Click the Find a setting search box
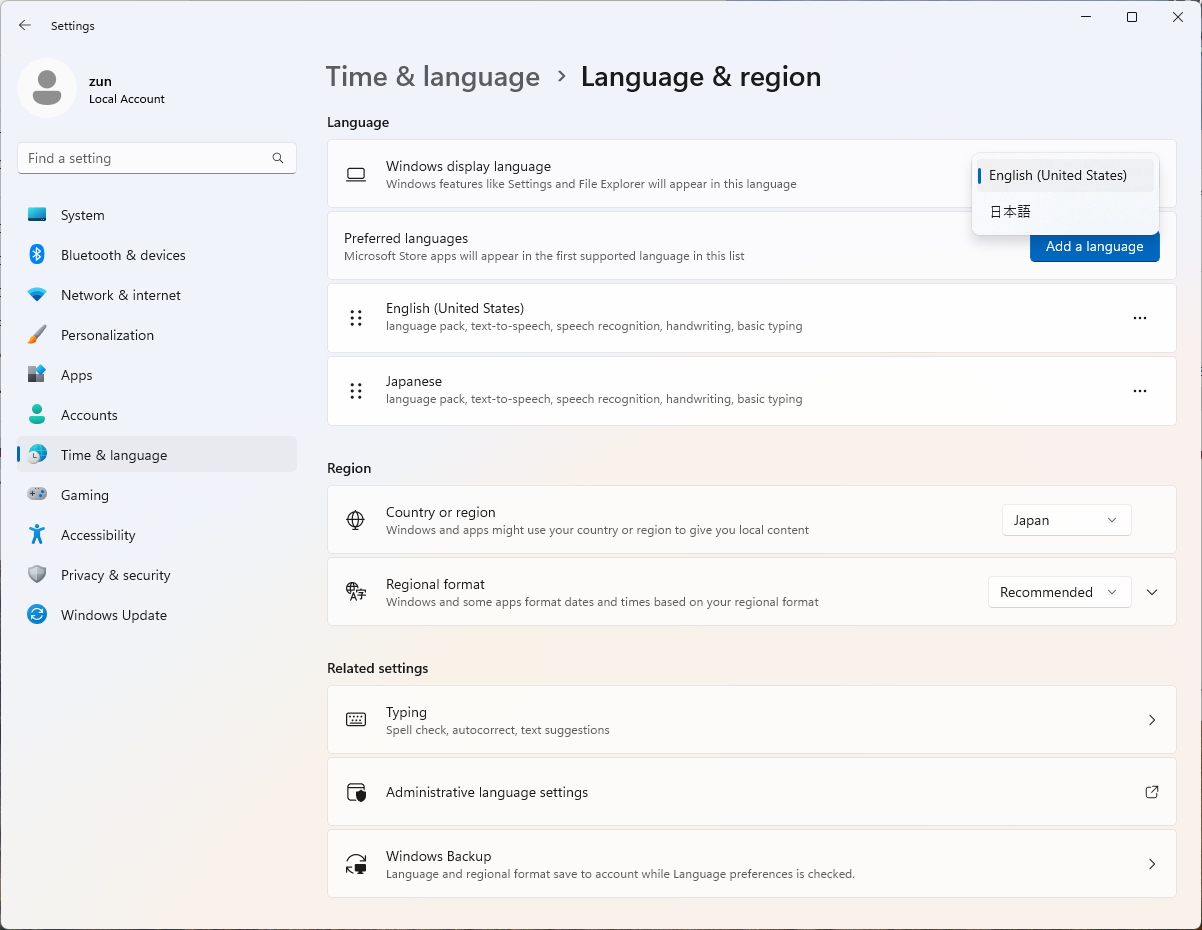This screenshot has height=930, width=1202. pos(157,158)
